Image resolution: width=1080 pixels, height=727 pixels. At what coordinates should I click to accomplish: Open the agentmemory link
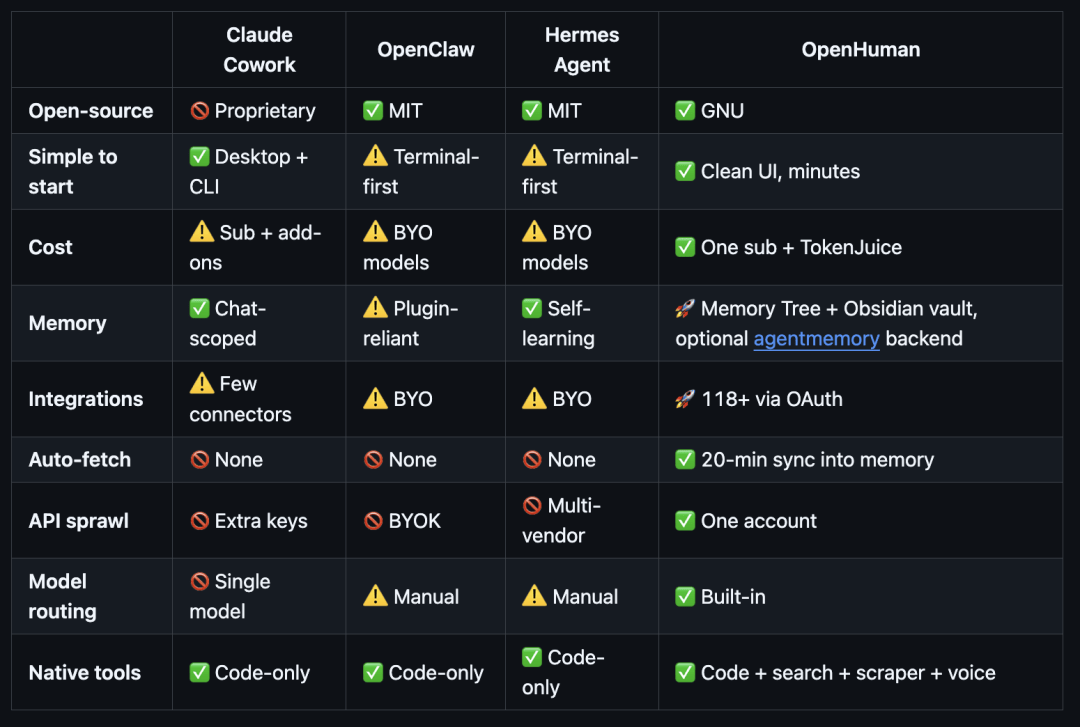pyautogui.click(x=816, y=338)
